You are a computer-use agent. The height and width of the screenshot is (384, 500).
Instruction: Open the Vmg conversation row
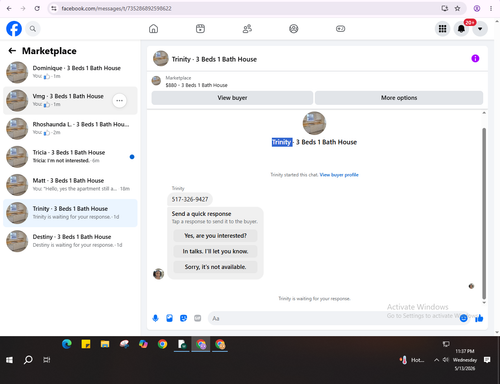click(70, 100)
